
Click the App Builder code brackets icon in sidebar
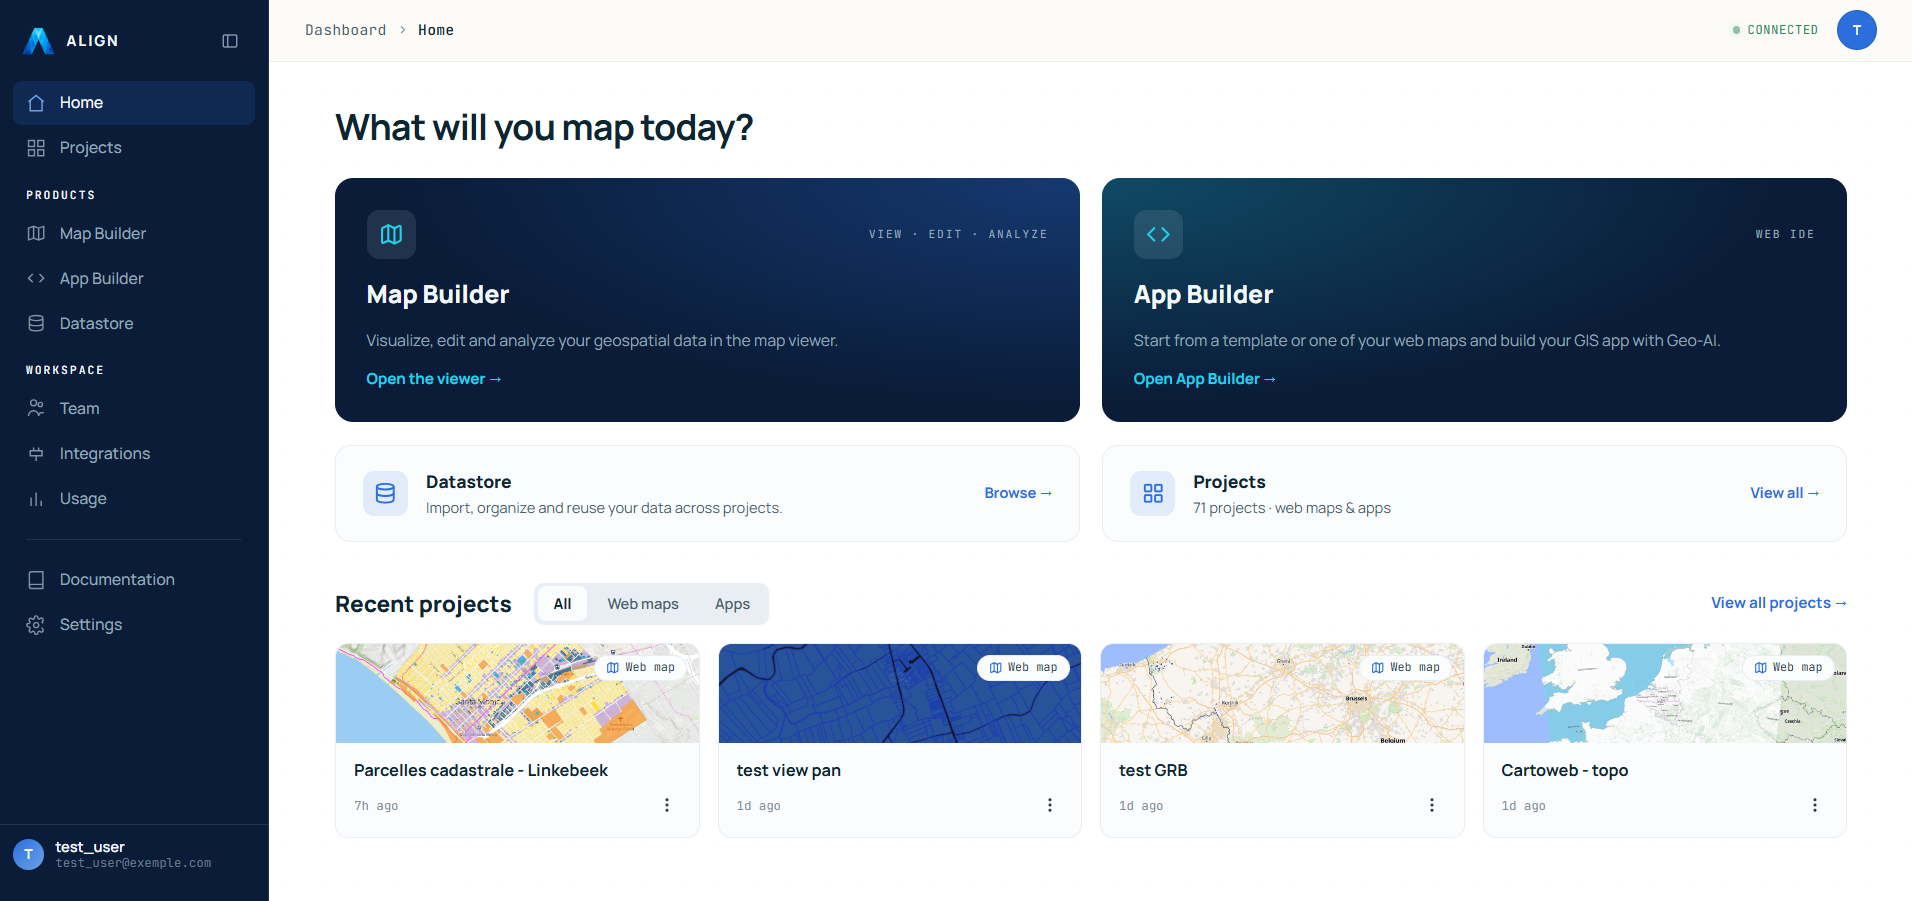tap(36, 278)
